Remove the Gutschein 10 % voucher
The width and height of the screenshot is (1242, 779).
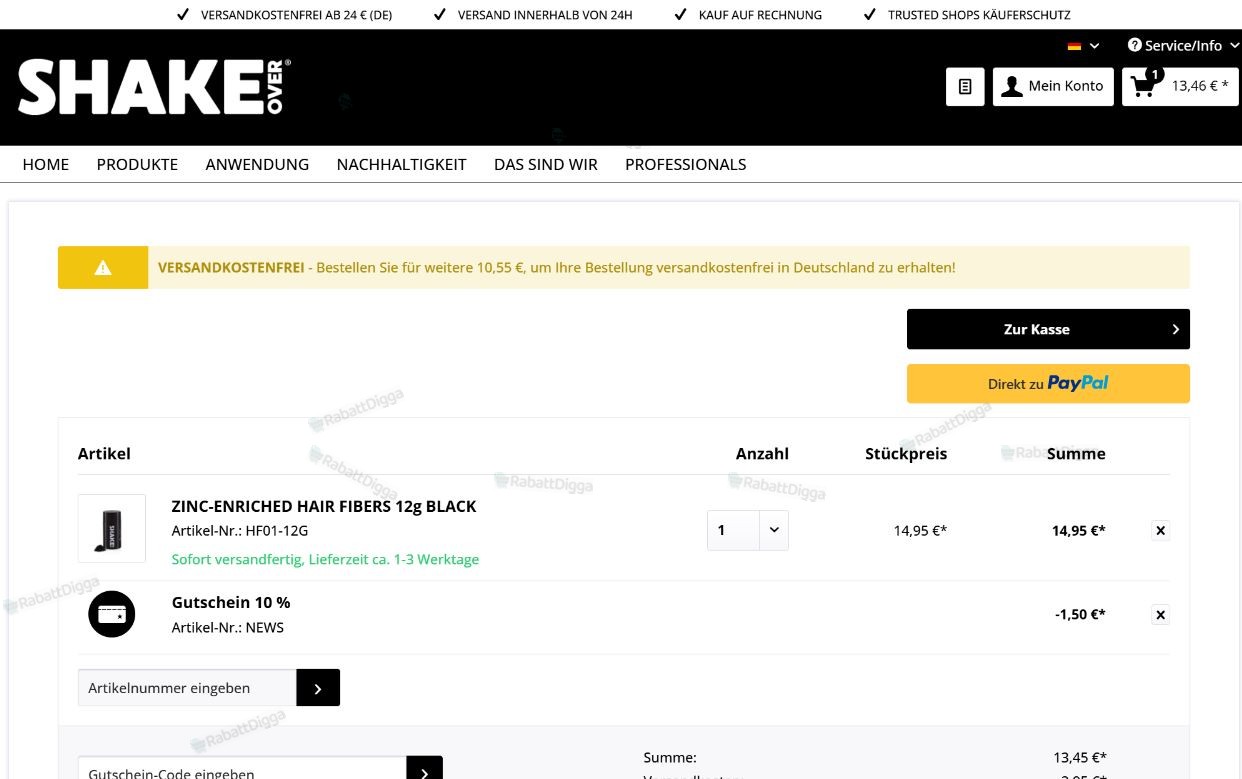(1160, 615)
